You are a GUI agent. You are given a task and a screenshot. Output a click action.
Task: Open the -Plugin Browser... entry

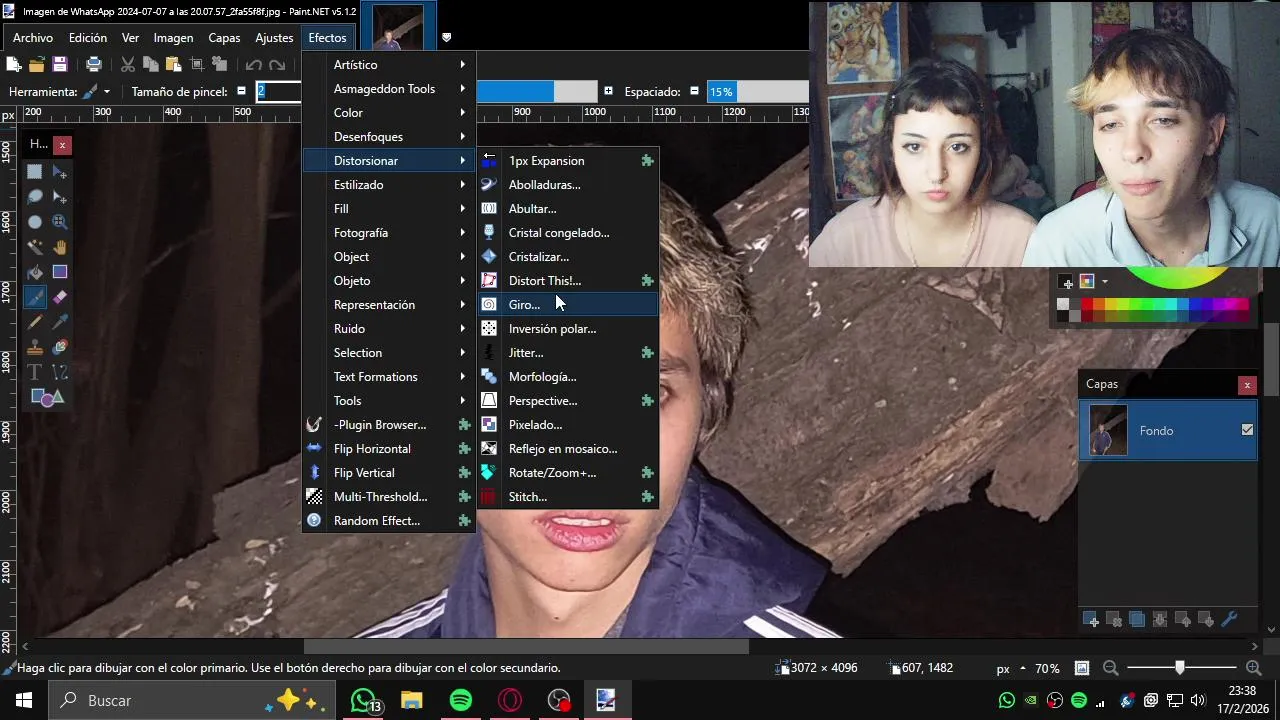click(x=389, y=425)
